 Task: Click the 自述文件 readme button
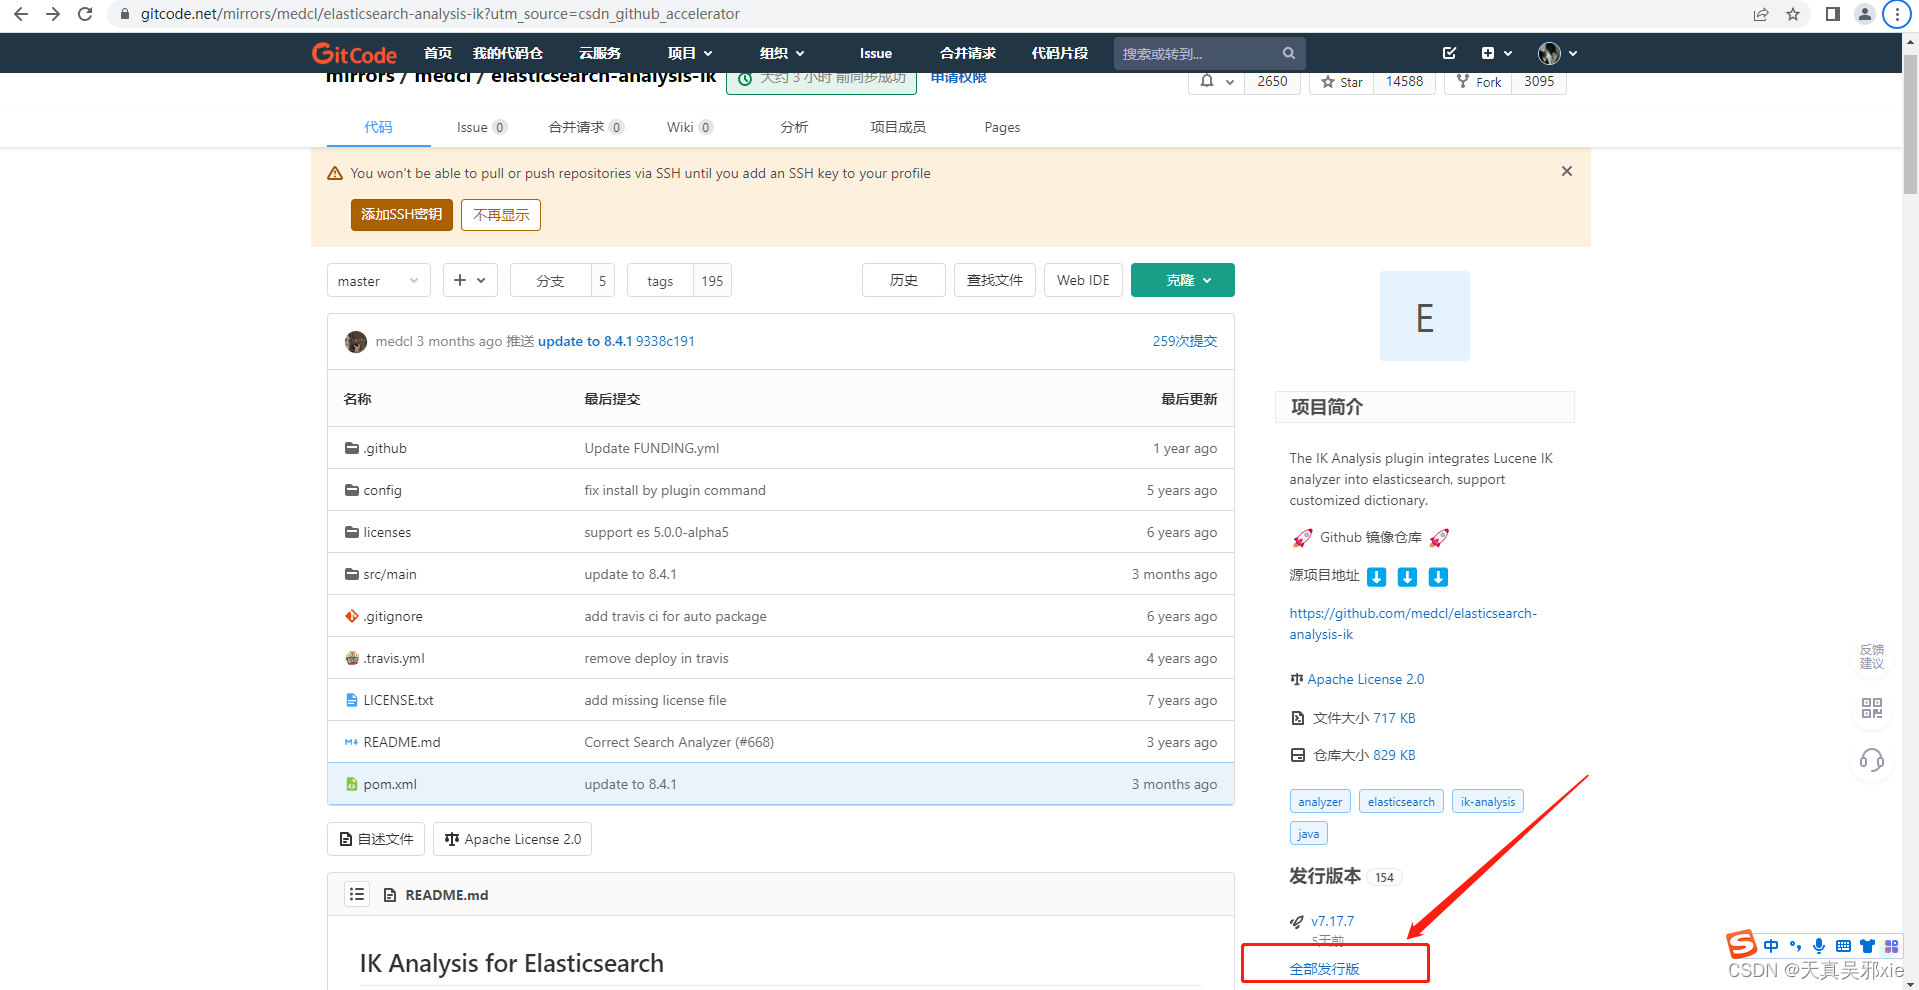(x=376, y=839)
